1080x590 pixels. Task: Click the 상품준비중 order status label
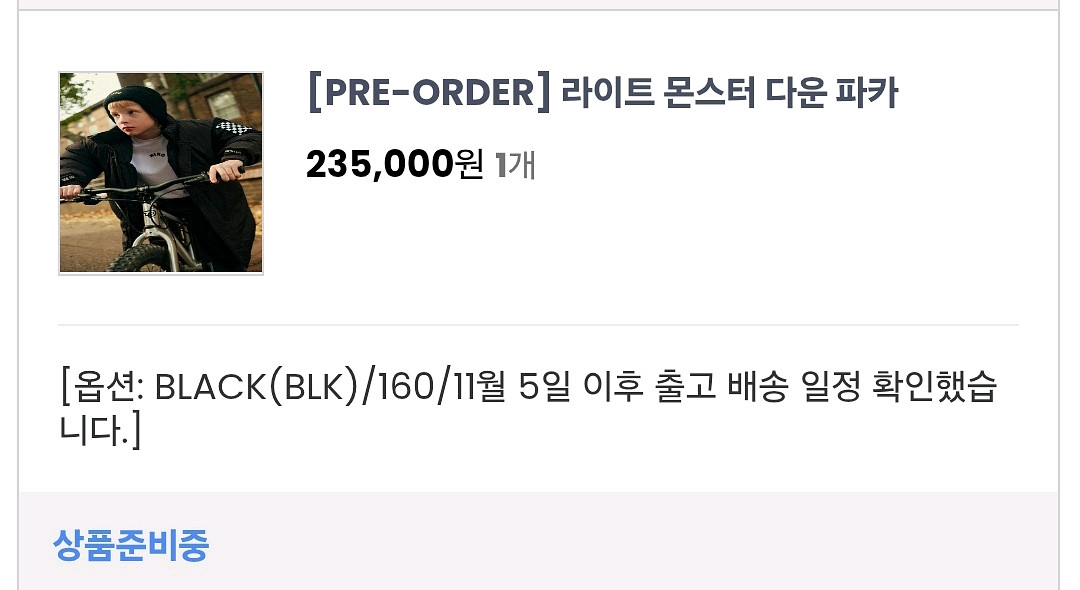(x=131, y=545)
